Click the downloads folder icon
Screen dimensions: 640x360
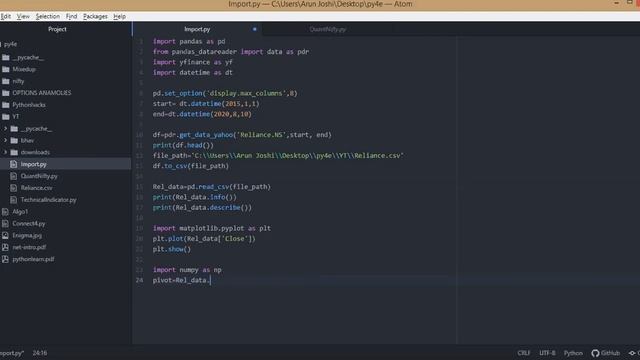[x=14, y=152]
